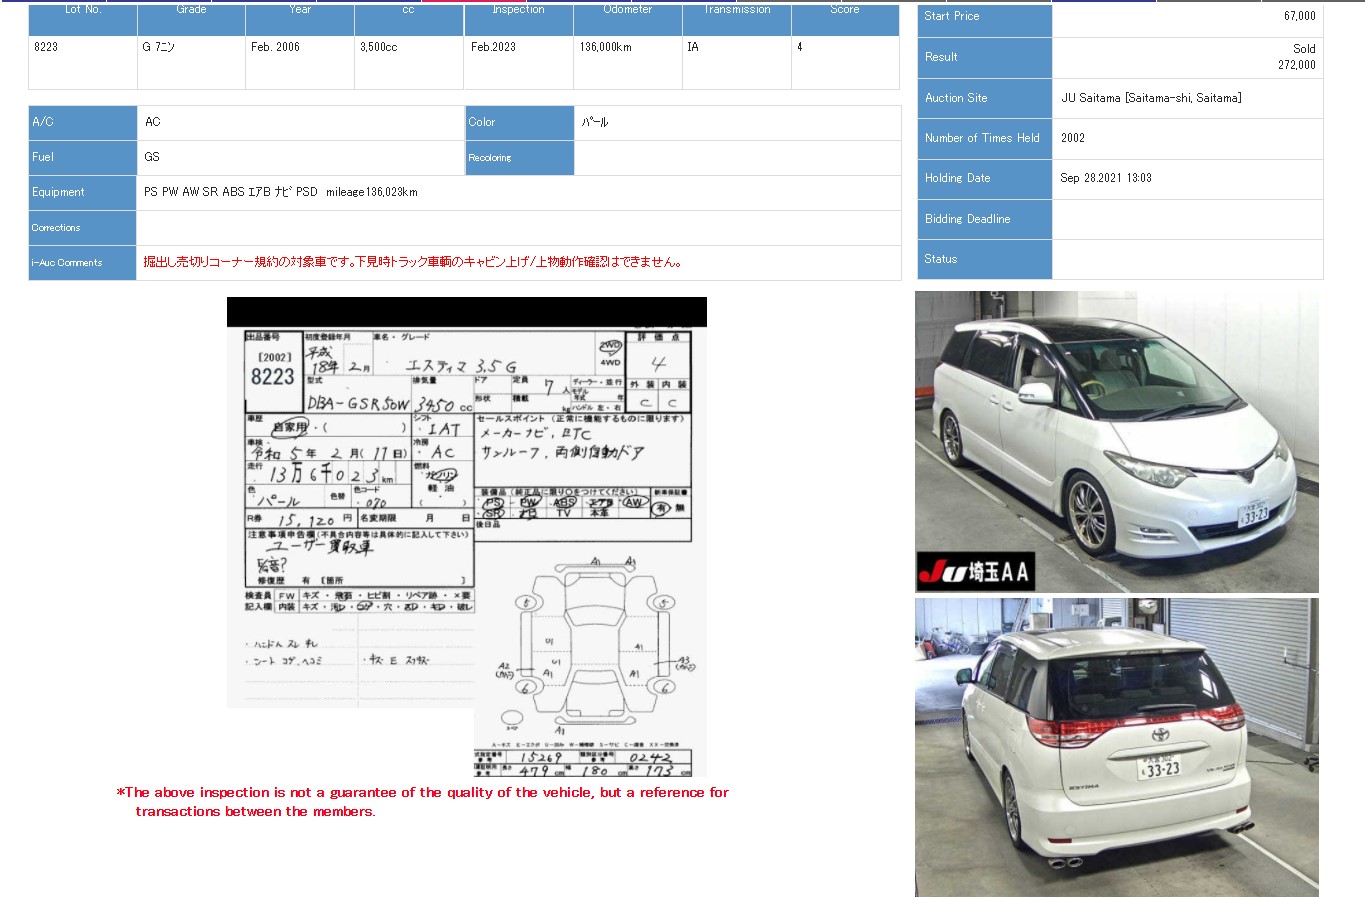Select the Grade column header

[191, 10]
